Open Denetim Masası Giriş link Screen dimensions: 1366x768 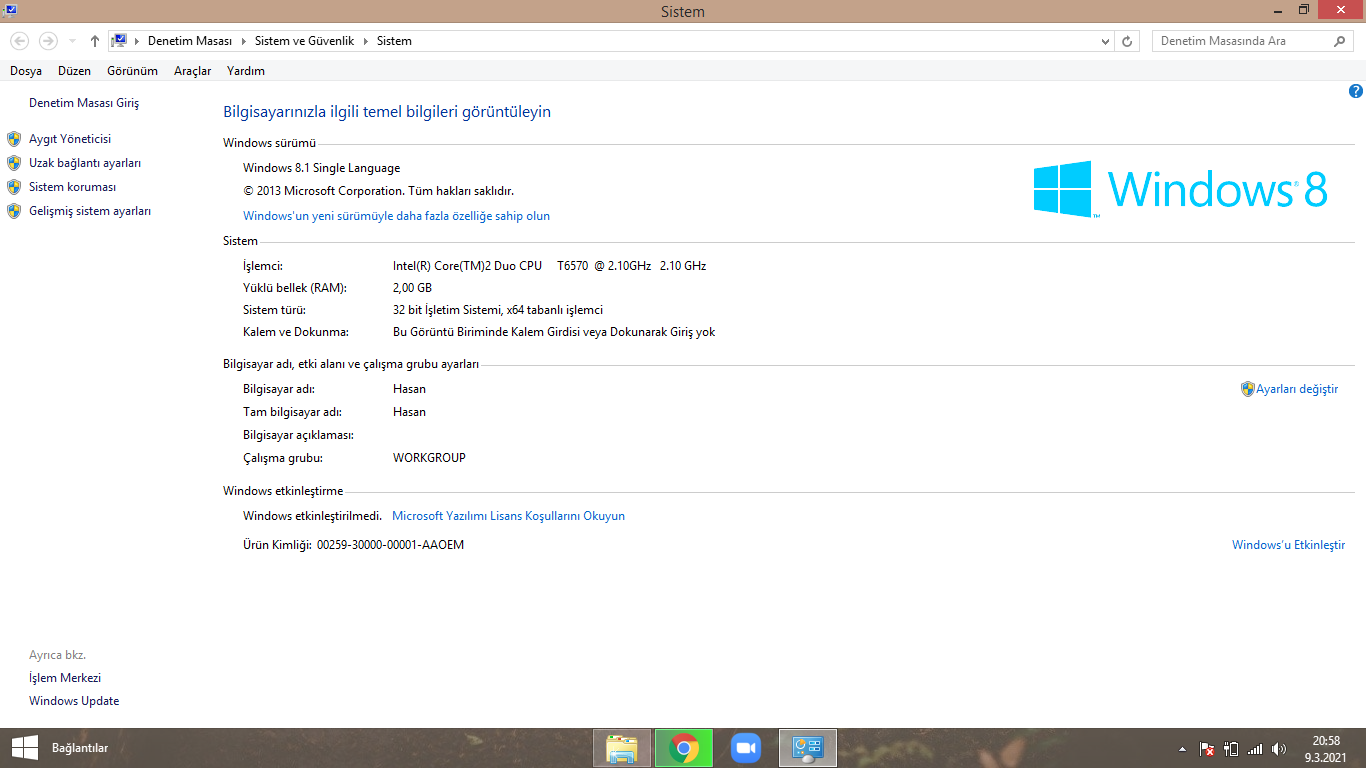[x=84, y=103]
